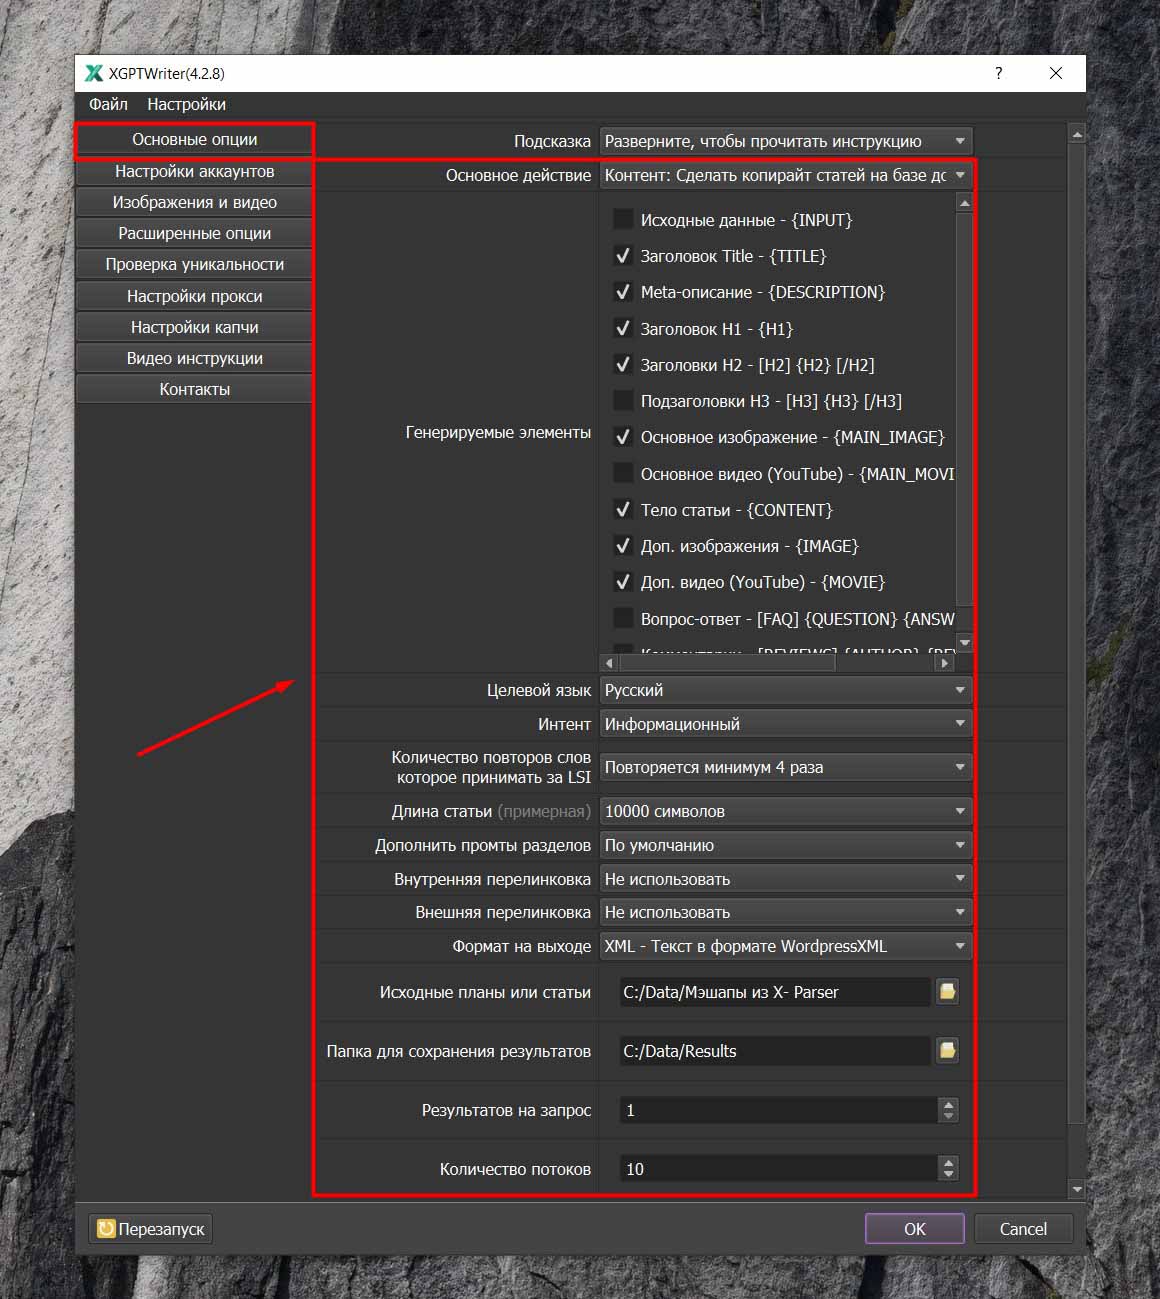Screen dimensions: 1160x1299
Task: Click the folder icon for results save path
Action: tap(946, 1051)
